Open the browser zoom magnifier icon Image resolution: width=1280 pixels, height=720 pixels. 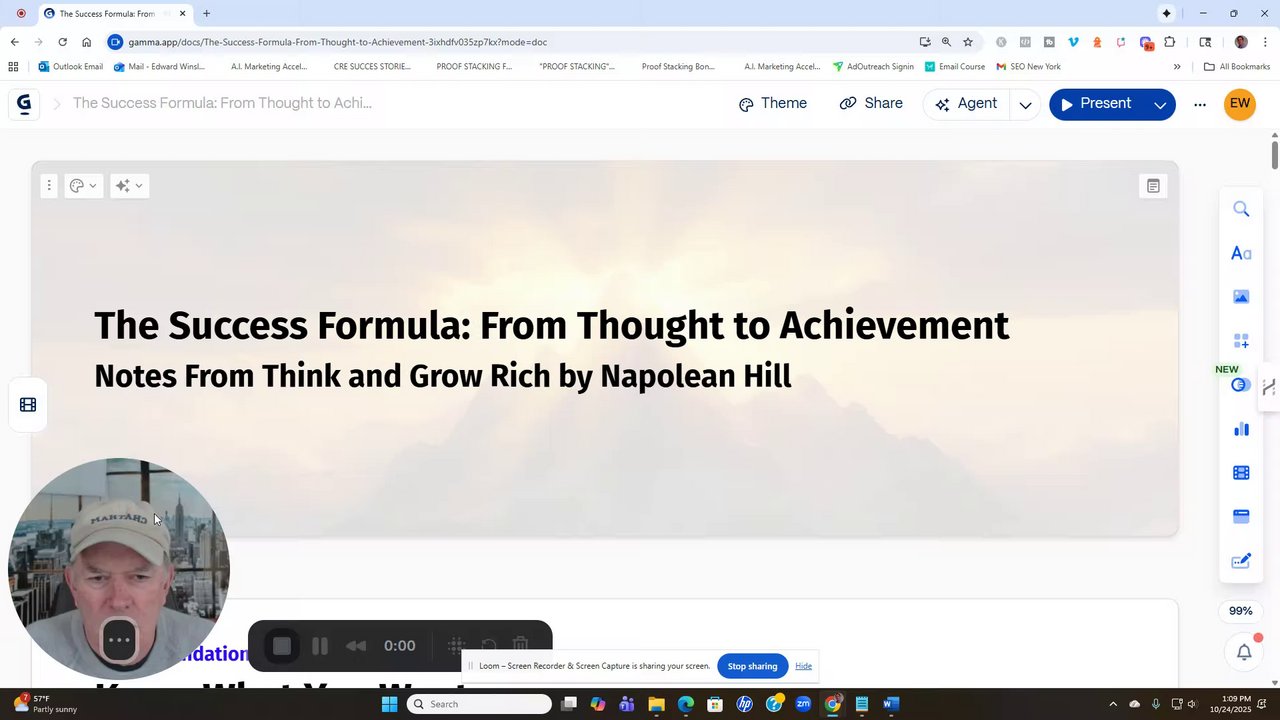click(946, 42)
